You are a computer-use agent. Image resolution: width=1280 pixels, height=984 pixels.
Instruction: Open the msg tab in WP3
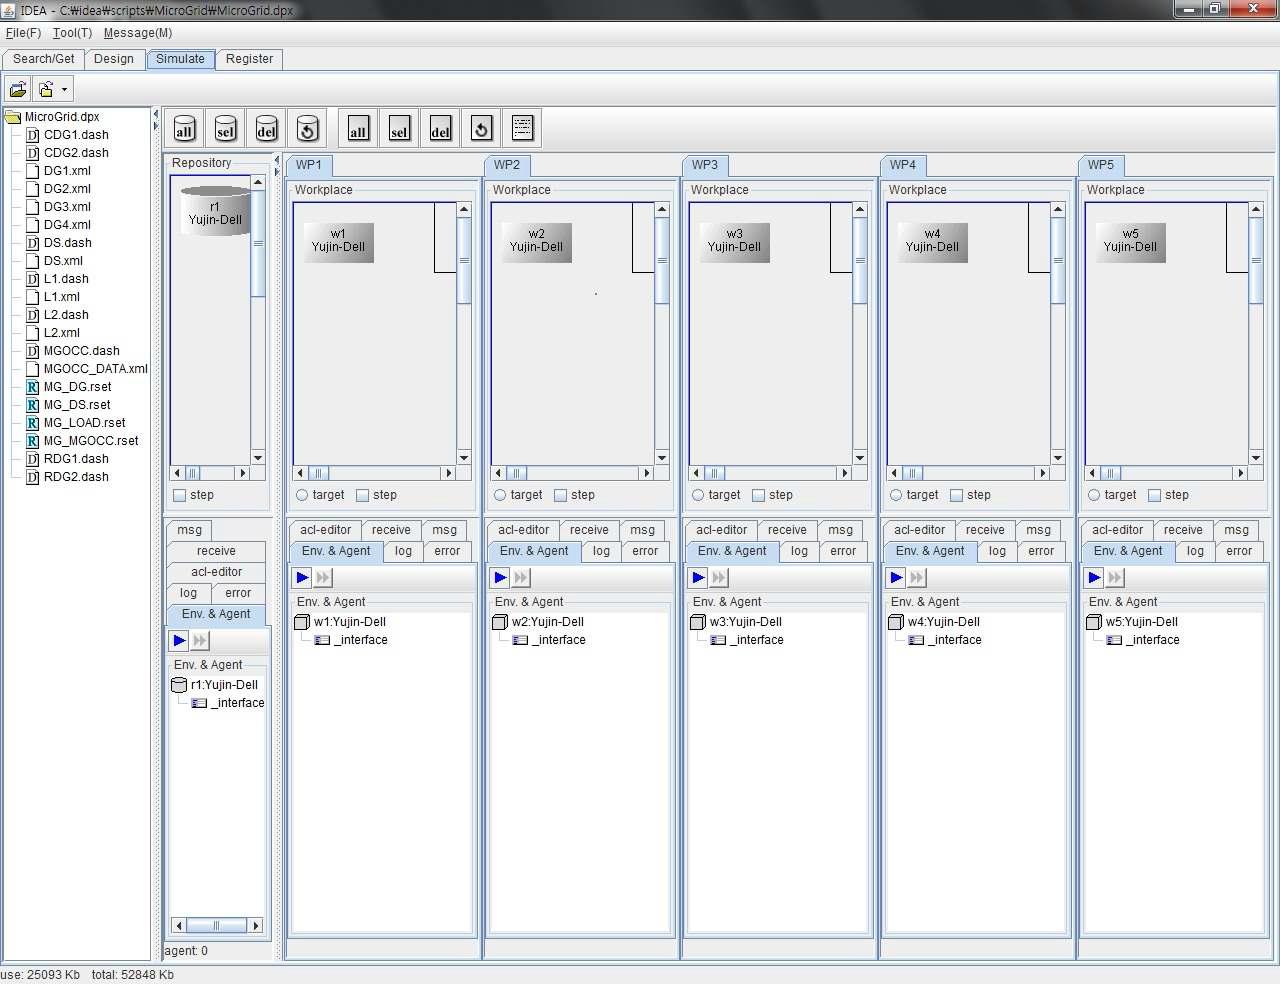tap(841, 530)
